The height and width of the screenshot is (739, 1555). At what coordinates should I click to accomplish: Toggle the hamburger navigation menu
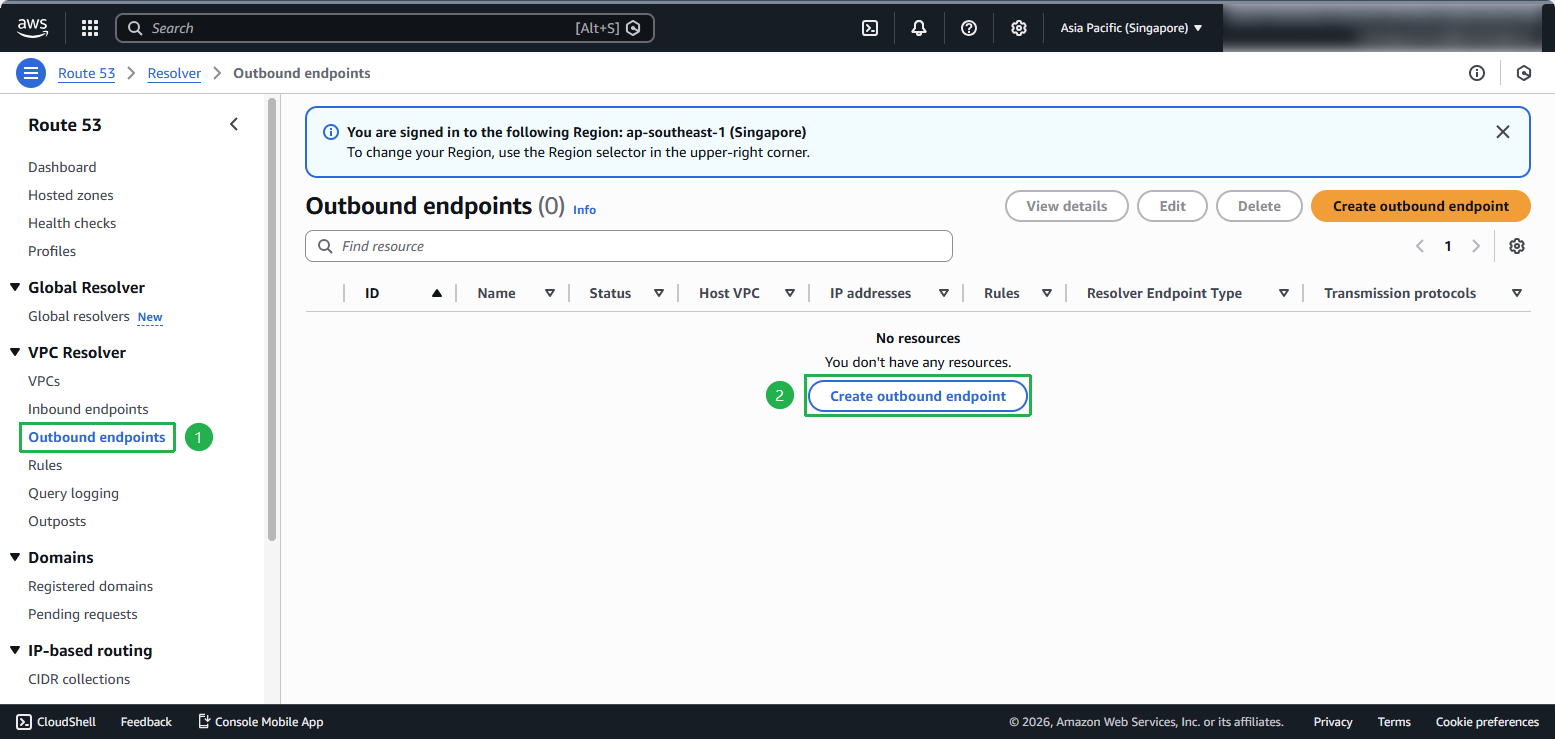click(31, 73)
